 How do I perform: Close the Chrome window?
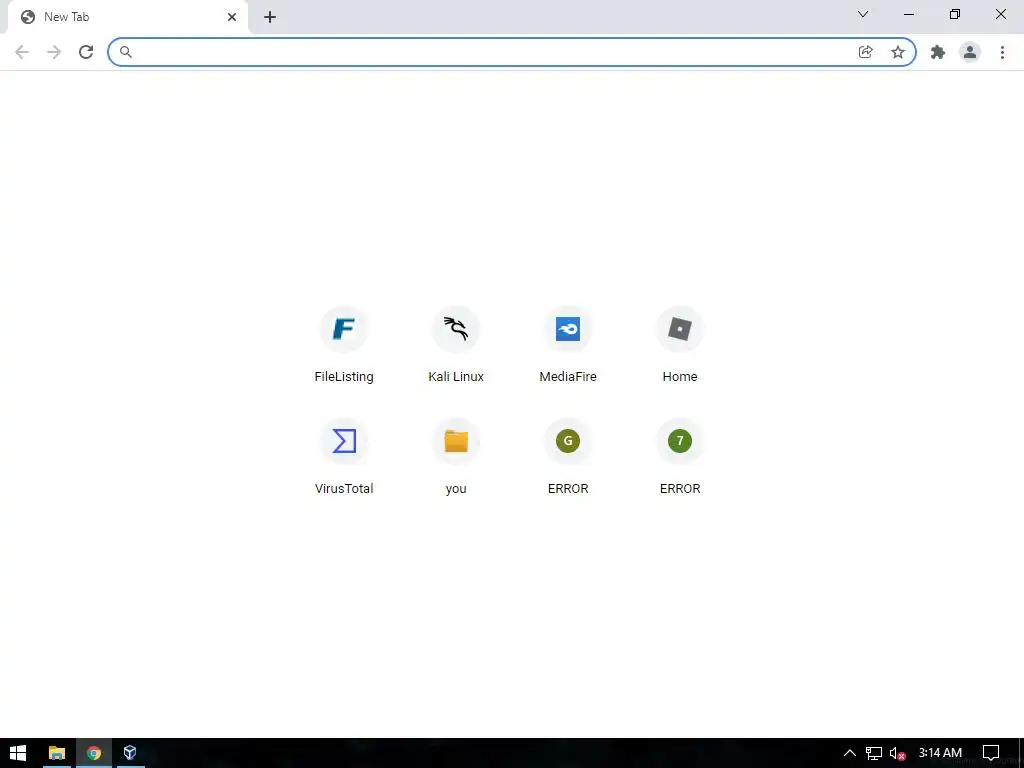(1000, 14)
